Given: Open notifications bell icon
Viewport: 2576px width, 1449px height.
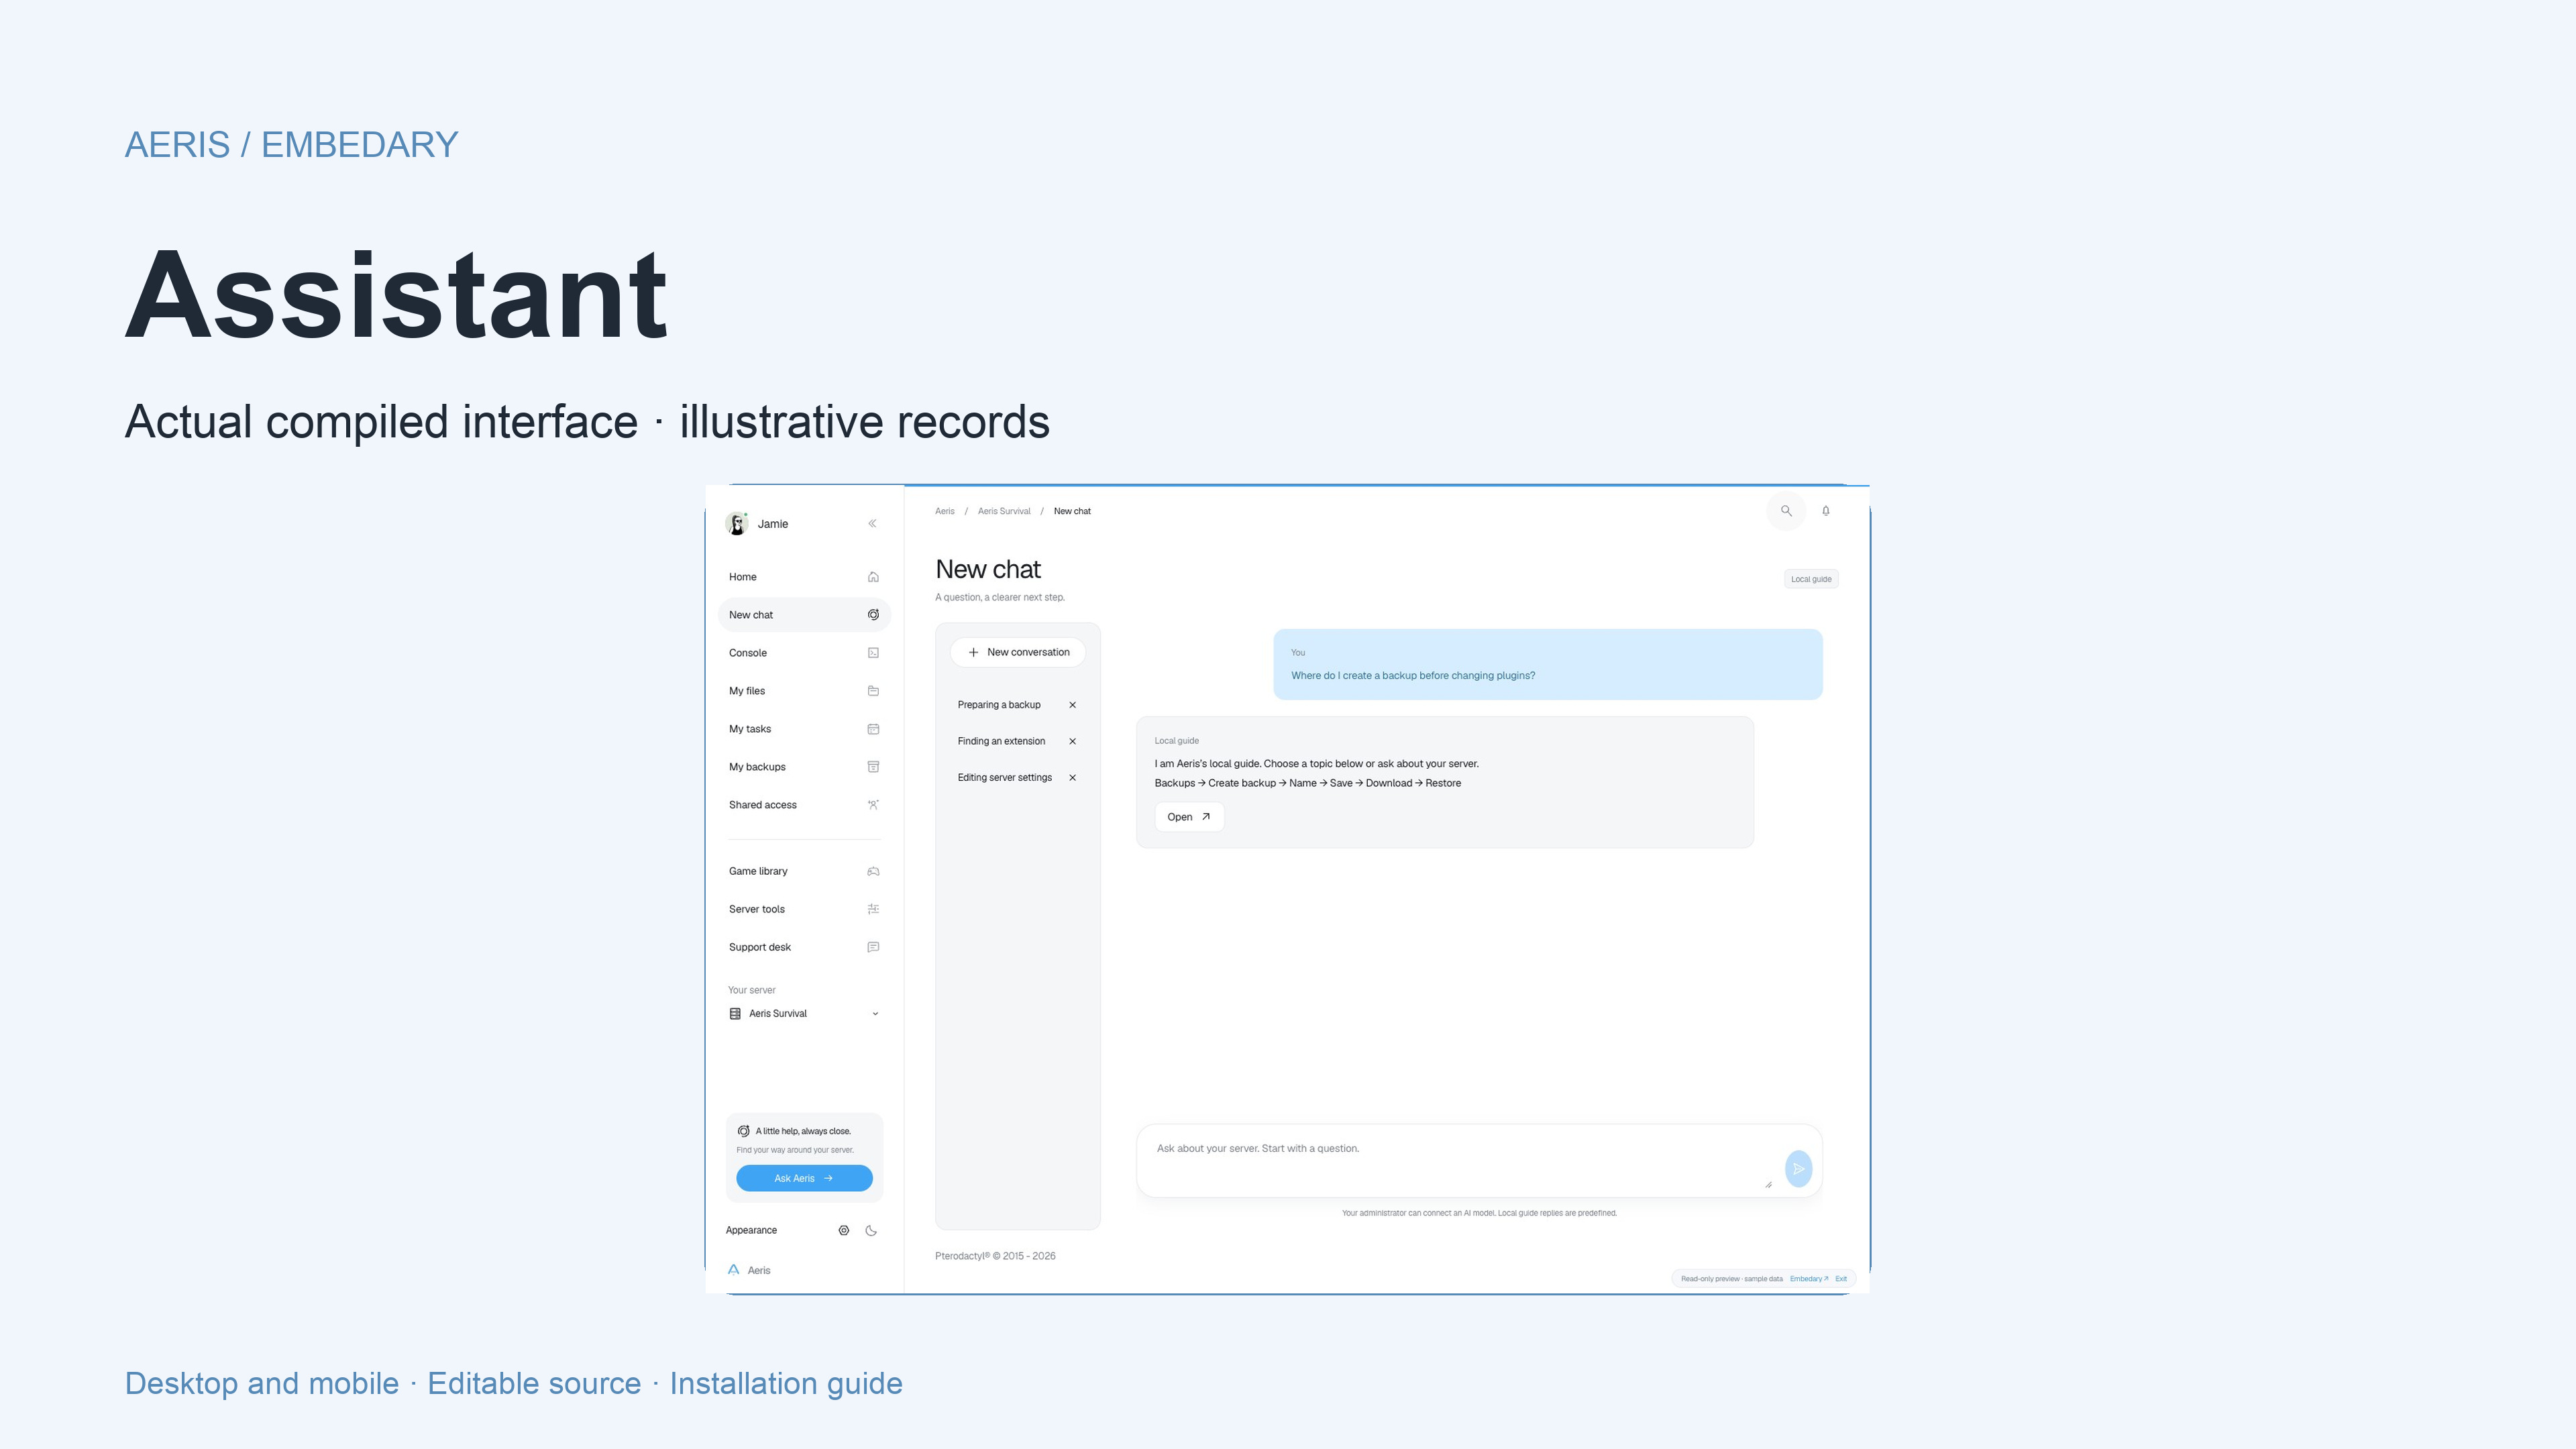Looking at the screenshot, I should pyautogui.click(x=1826, y=511).
